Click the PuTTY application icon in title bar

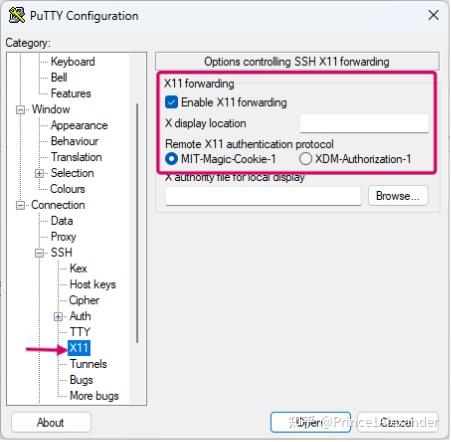[x=17, y=15]
